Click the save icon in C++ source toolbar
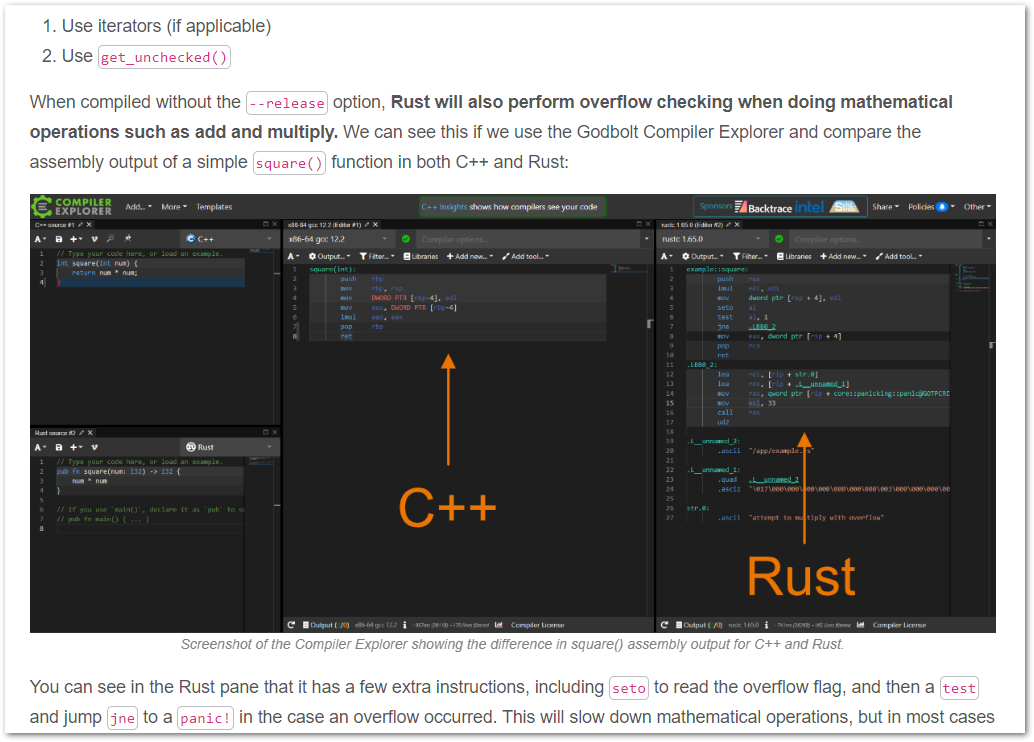The image size is (1034, 742). pos(59,239)
